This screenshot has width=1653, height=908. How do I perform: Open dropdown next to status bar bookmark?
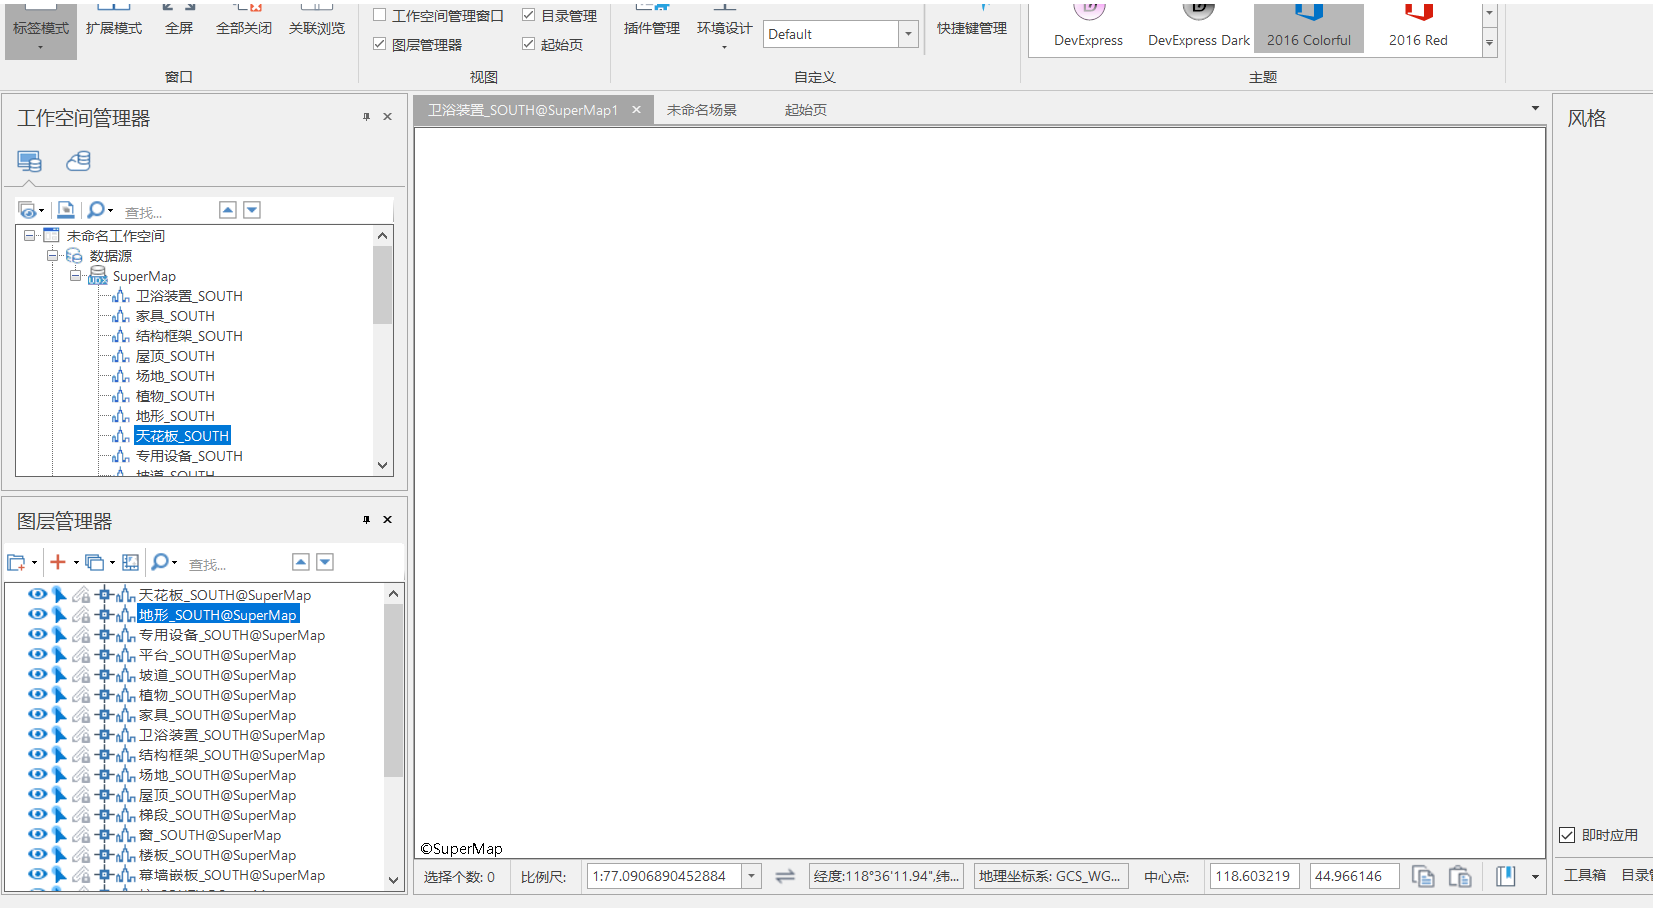[x=1535, y=877]
